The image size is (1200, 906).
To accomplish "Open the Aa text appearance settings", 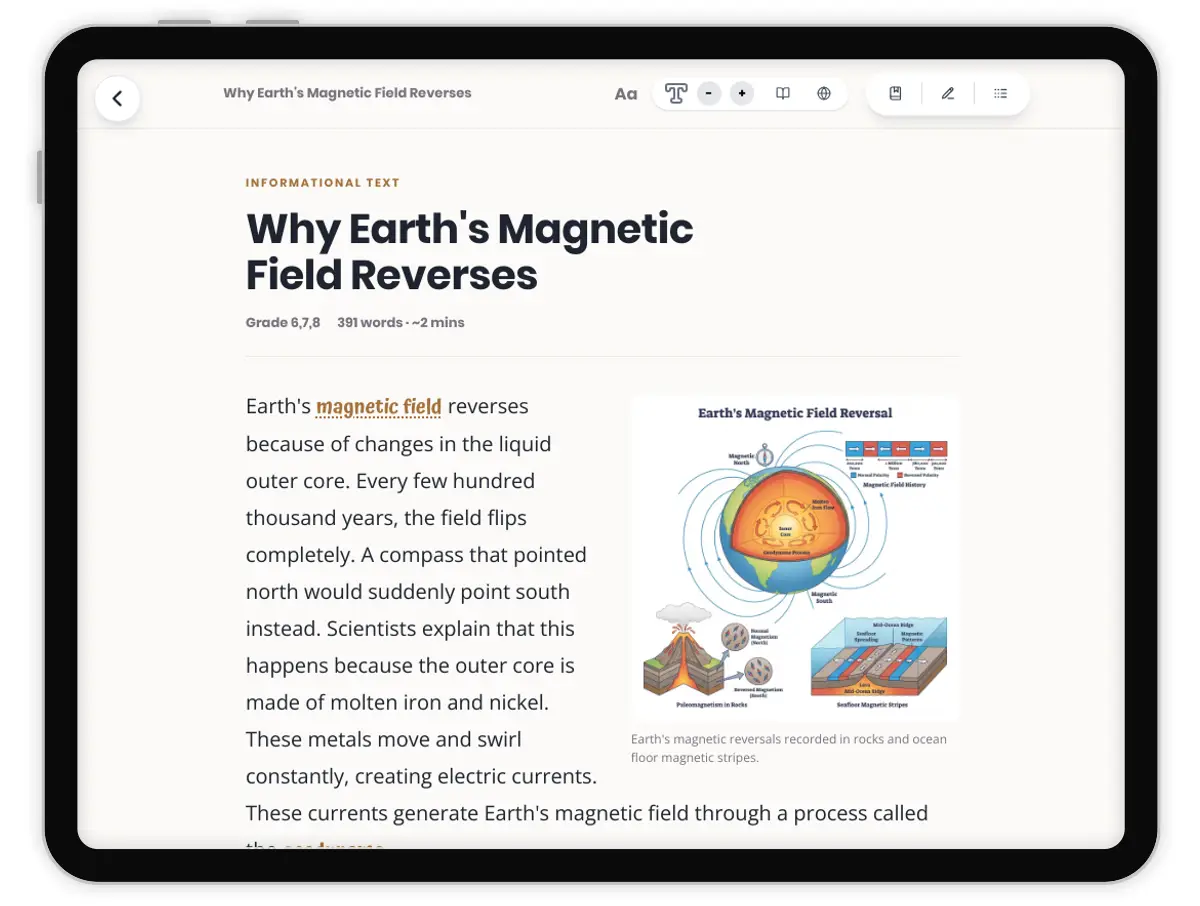I will (626, 94).
